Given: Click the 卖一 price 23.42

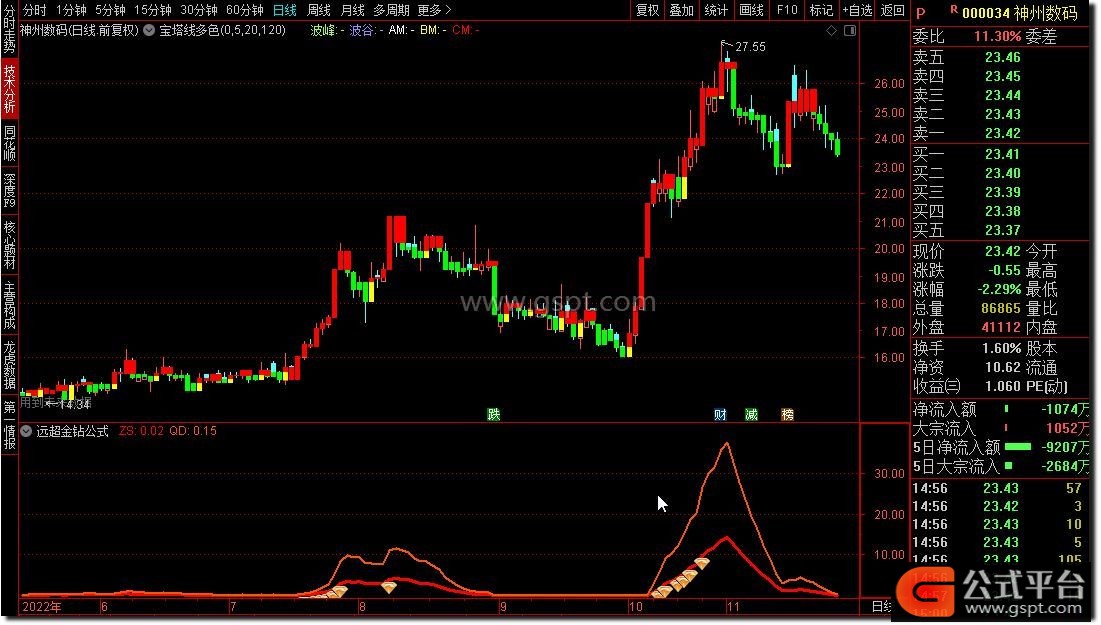Looking at the screenshot, I should coord(1003,133).
